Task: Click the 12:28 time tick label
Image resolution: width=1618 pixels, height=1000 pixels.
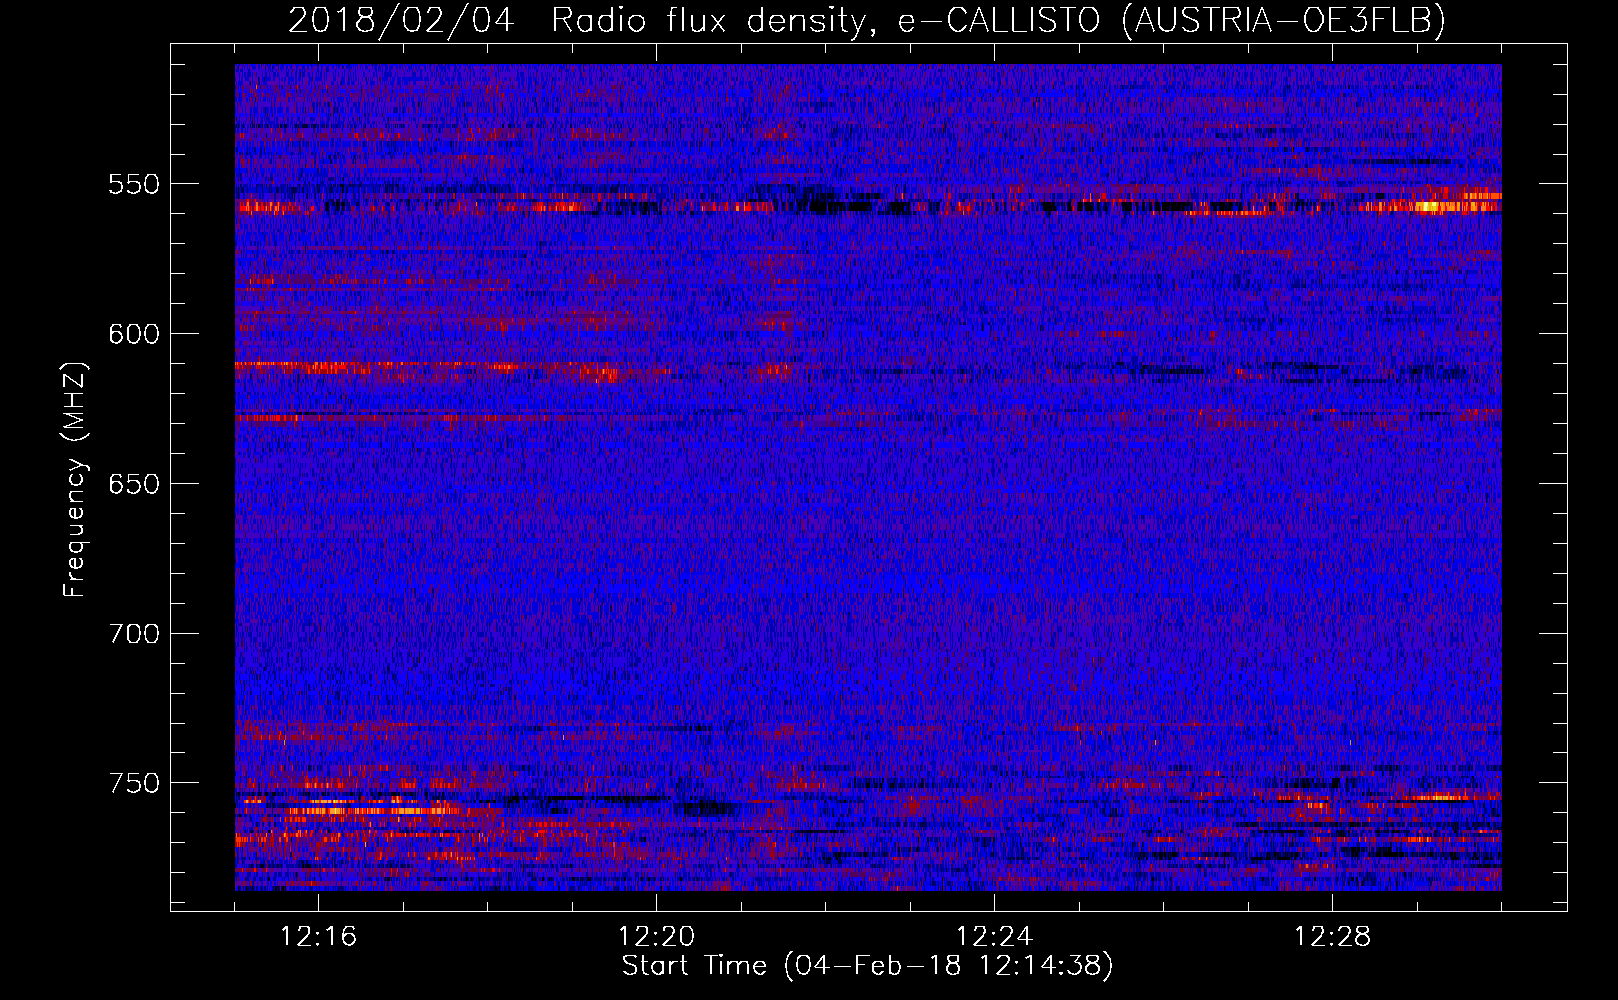Action: pos(1333,937)
